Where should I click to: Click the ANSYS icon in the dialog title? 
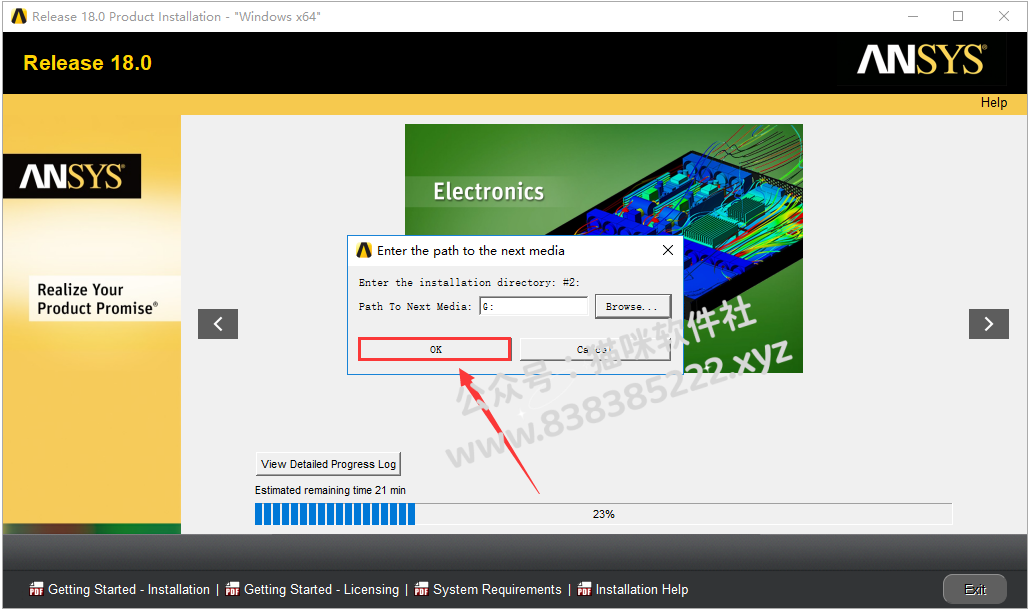(364, 250)
